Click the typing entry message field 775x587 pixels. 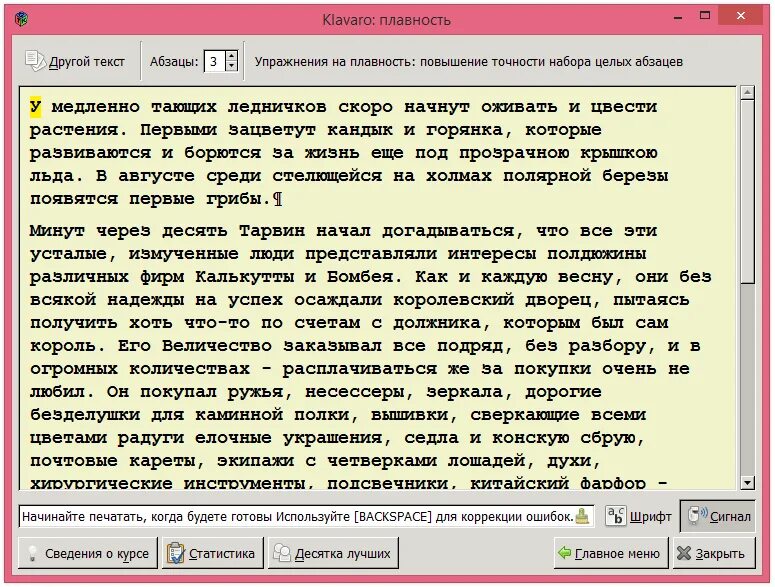tap(306, 516)
